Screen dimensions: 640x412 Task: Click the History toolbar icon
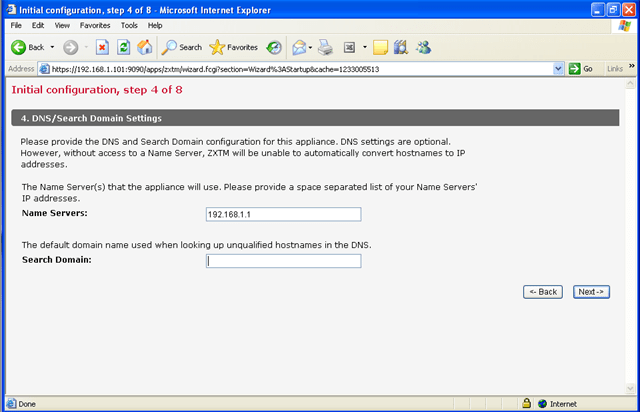[273, 47]
